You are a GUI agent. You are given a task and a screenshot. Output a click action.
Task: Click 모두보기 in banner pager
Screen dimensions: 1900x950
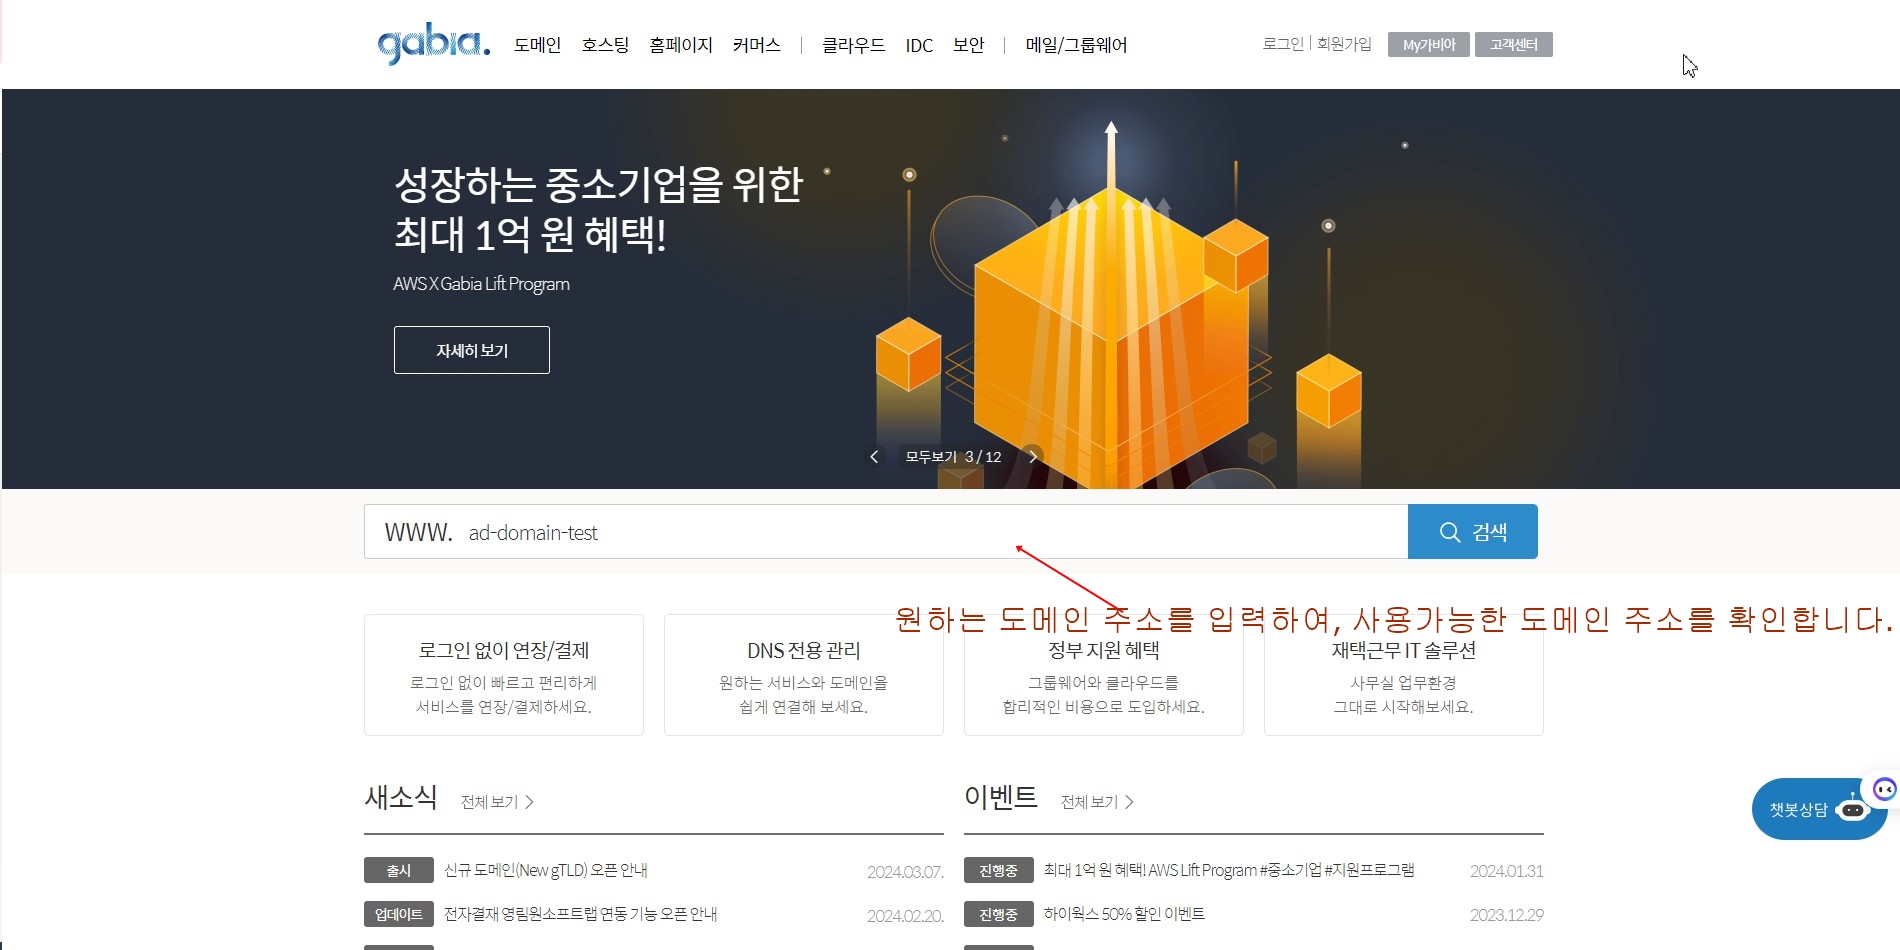[931, 457]
